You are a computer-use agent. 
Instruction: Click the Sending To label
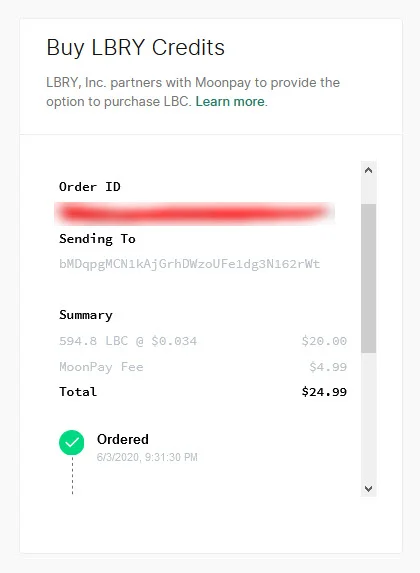point(98,239)
